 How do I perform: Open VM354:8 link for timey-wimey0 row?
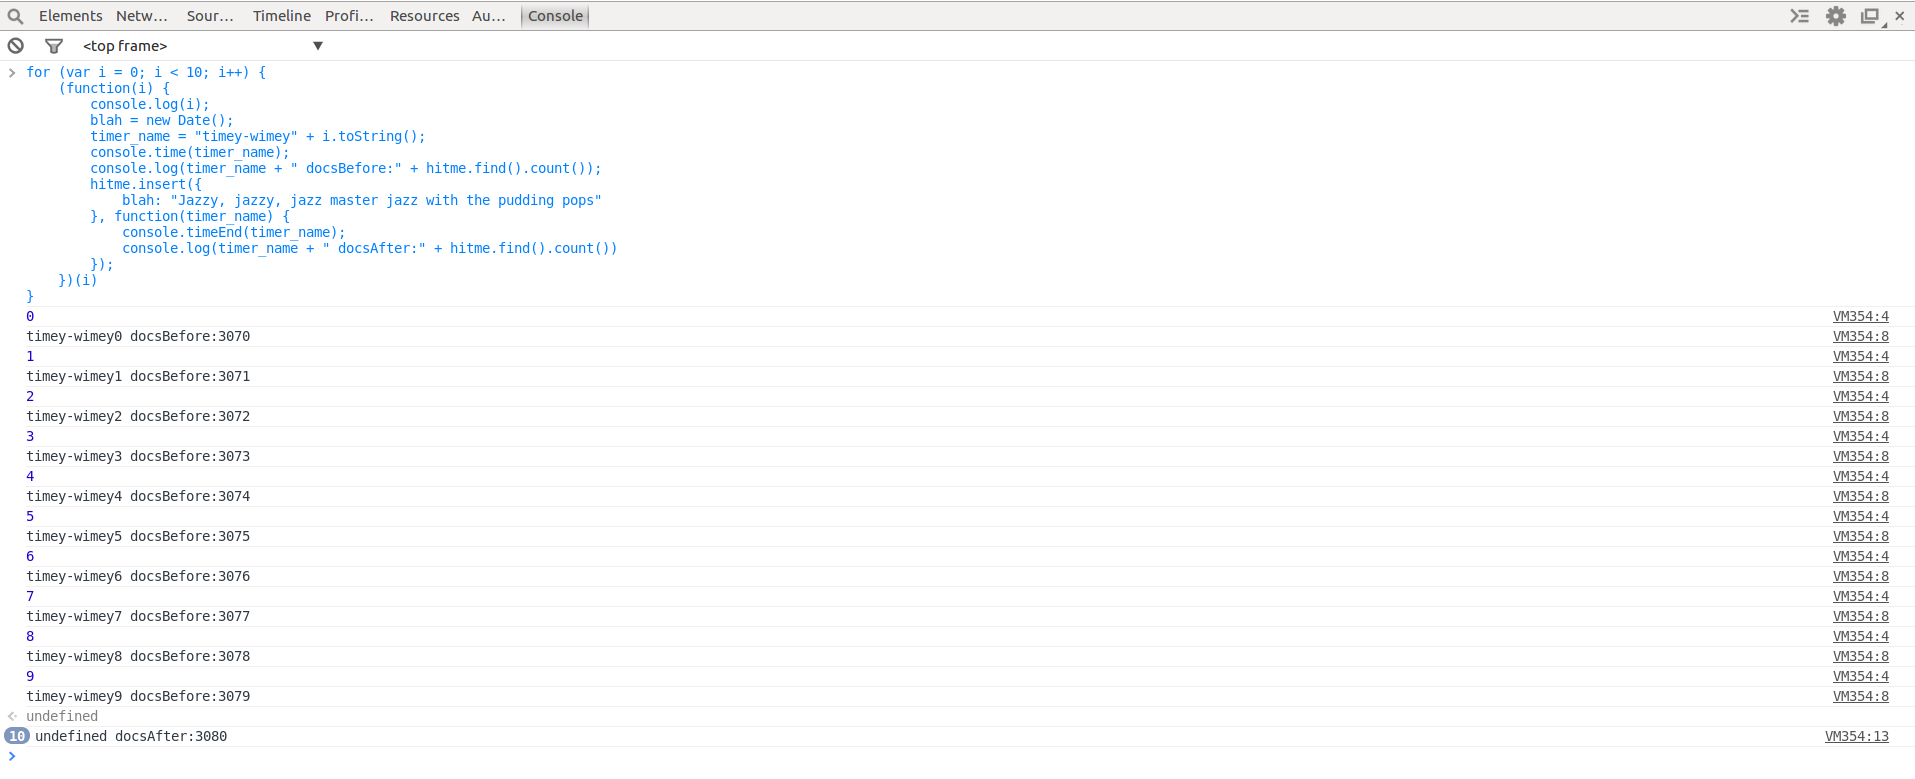1860,337
